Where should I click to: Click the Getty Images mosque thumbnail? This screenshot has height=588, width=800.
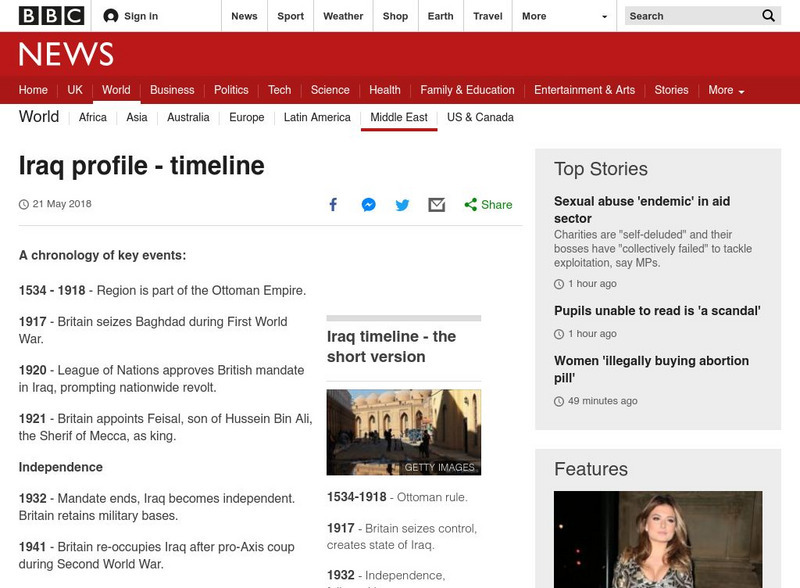pyautogui.click(x=404, y=432)
